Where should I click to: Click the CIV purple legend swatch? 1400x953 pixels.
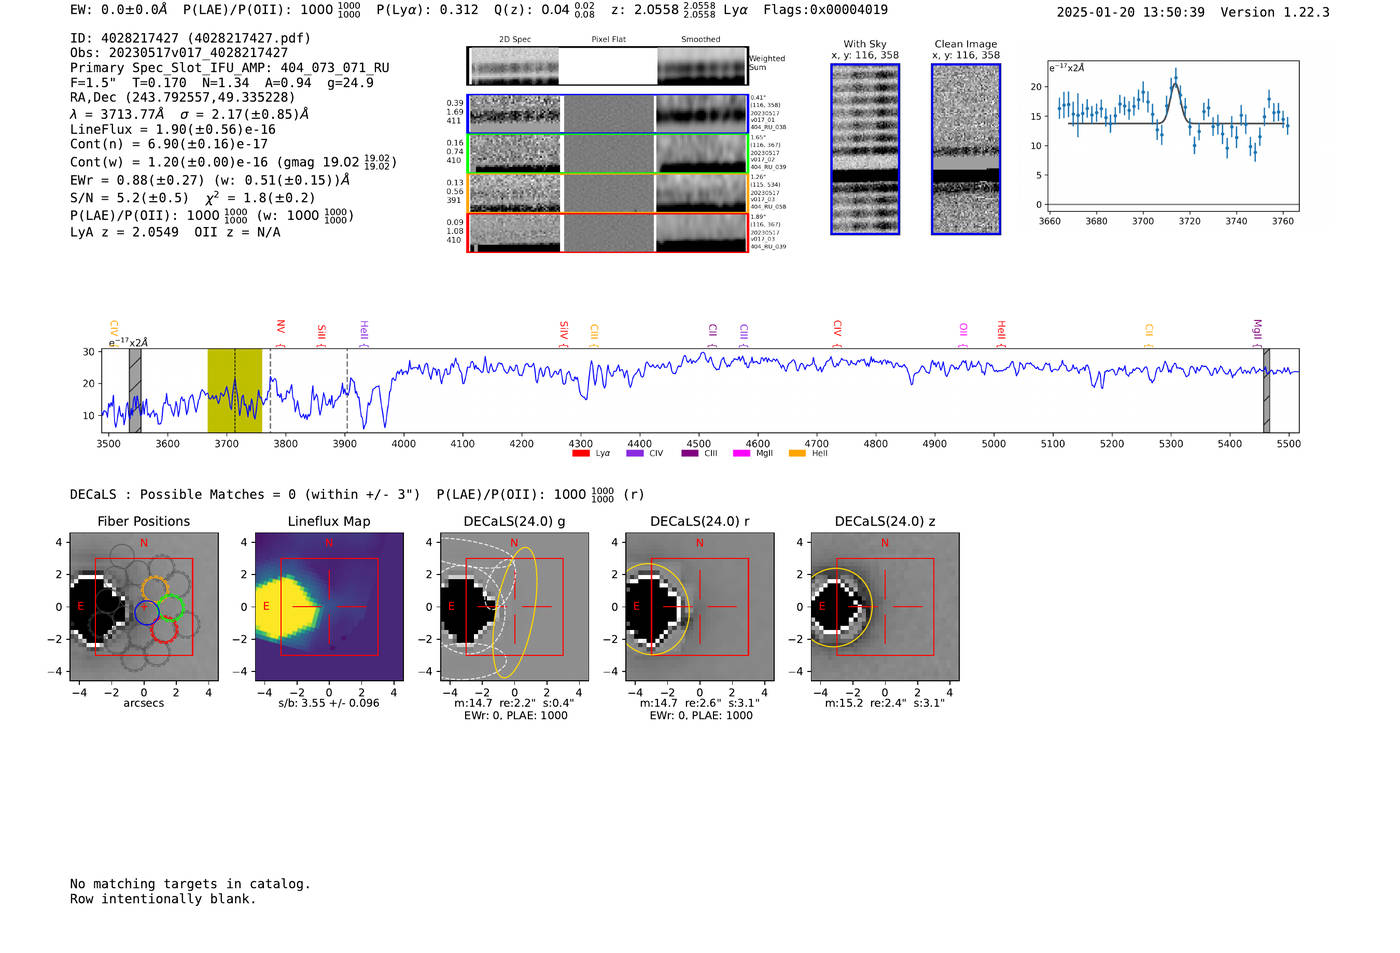634,454
